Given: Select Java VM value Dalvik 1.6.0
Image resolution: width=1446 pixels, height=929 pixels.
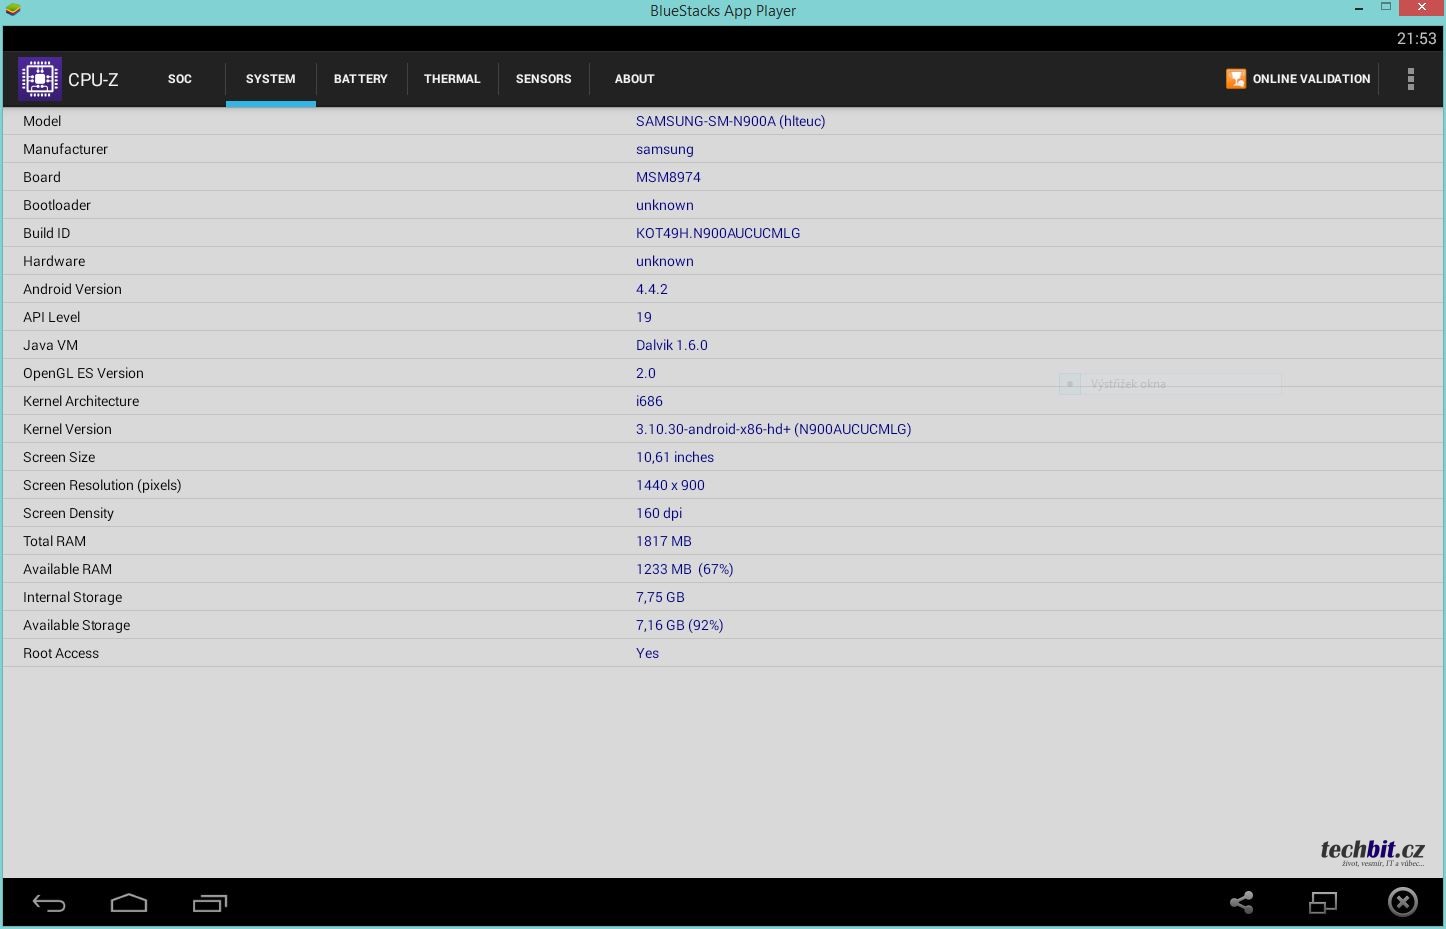Looking at the screenshot, I should (x=672, y=345).
